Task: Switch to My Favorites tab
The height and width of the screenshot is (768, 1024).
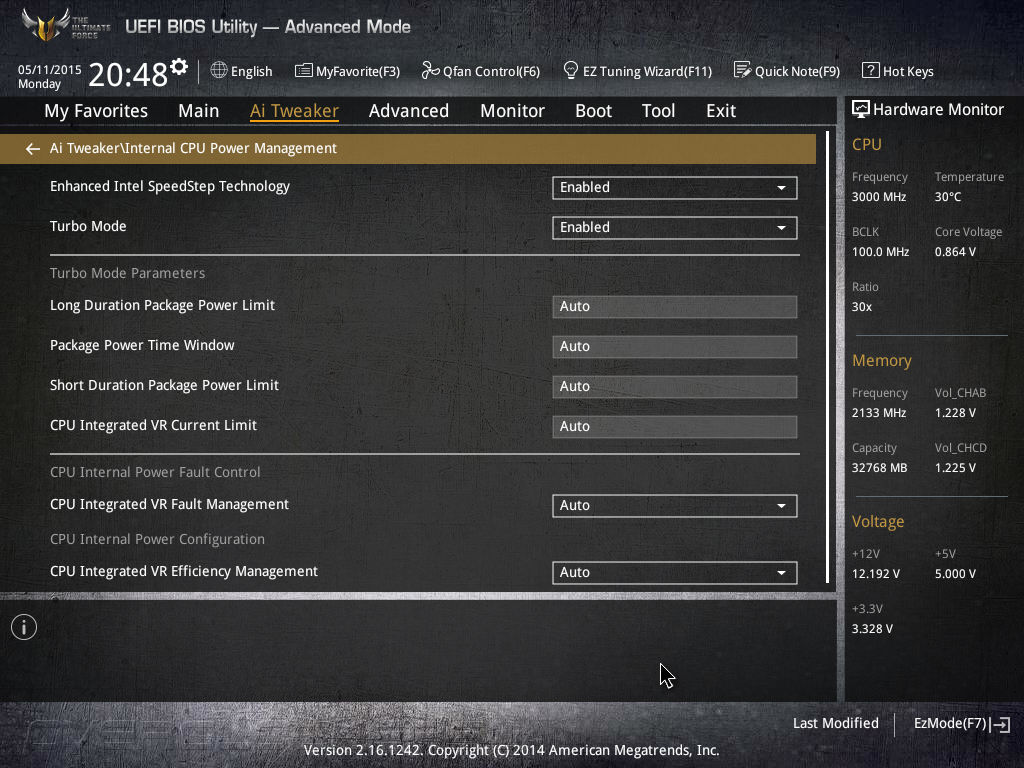Action: point(96,111)
